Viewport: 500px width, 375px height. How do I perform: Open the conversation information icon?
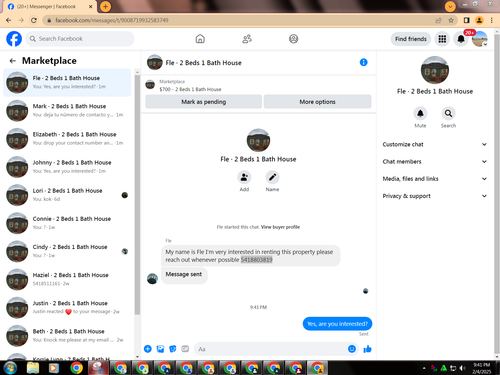(363, 62)
